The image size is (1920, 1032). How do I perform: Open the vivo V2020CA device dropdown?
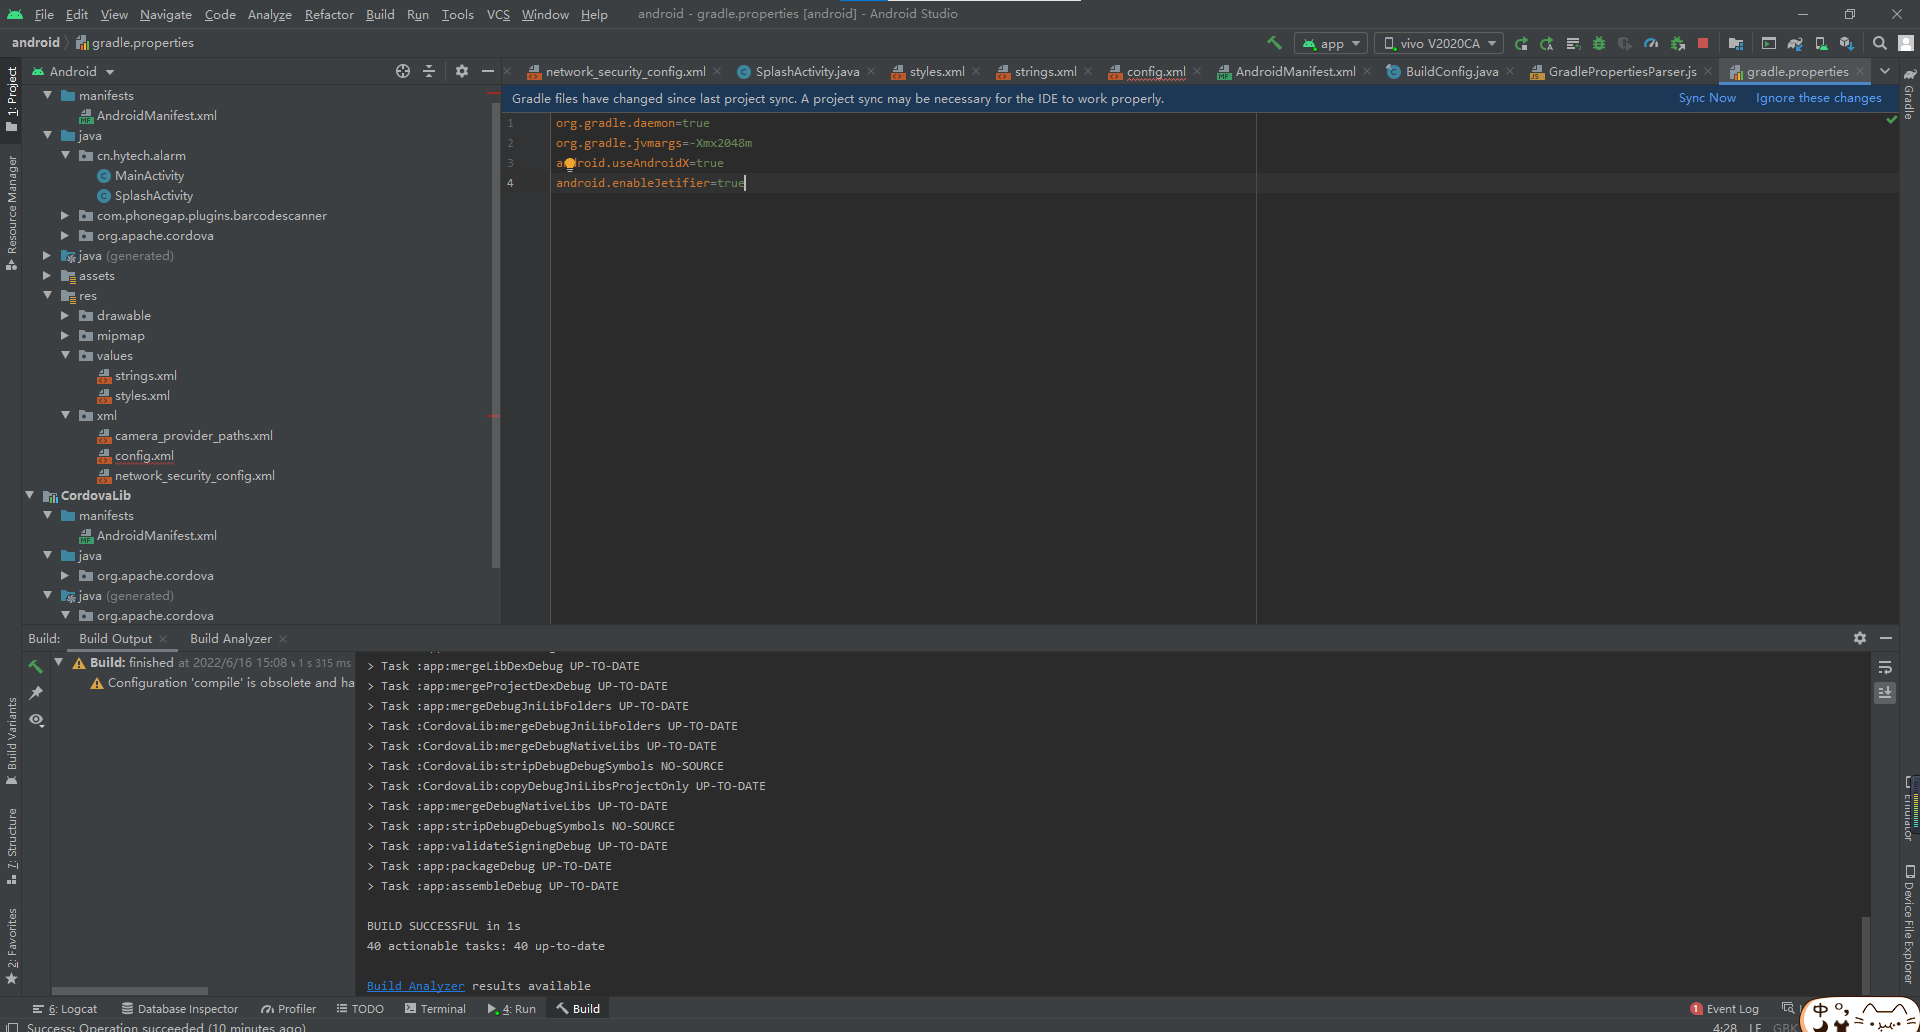click(x=1439, y=43)
